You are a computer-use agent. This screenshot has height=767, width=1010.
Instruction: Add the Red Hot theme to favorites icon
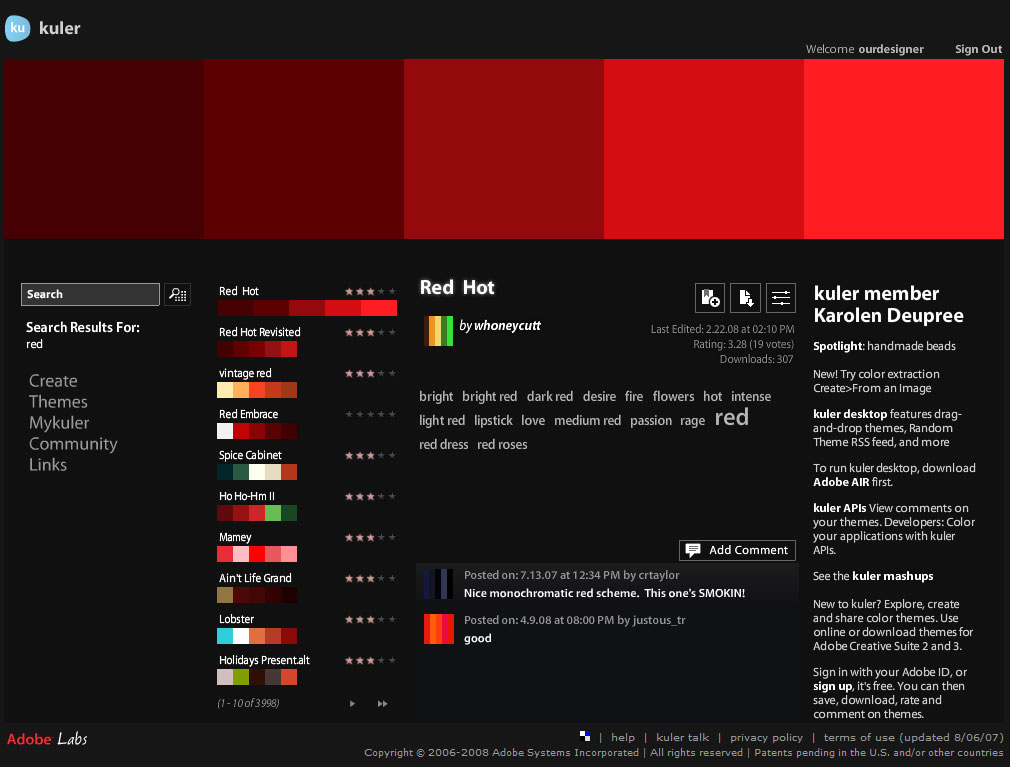(x=710, y=298)
